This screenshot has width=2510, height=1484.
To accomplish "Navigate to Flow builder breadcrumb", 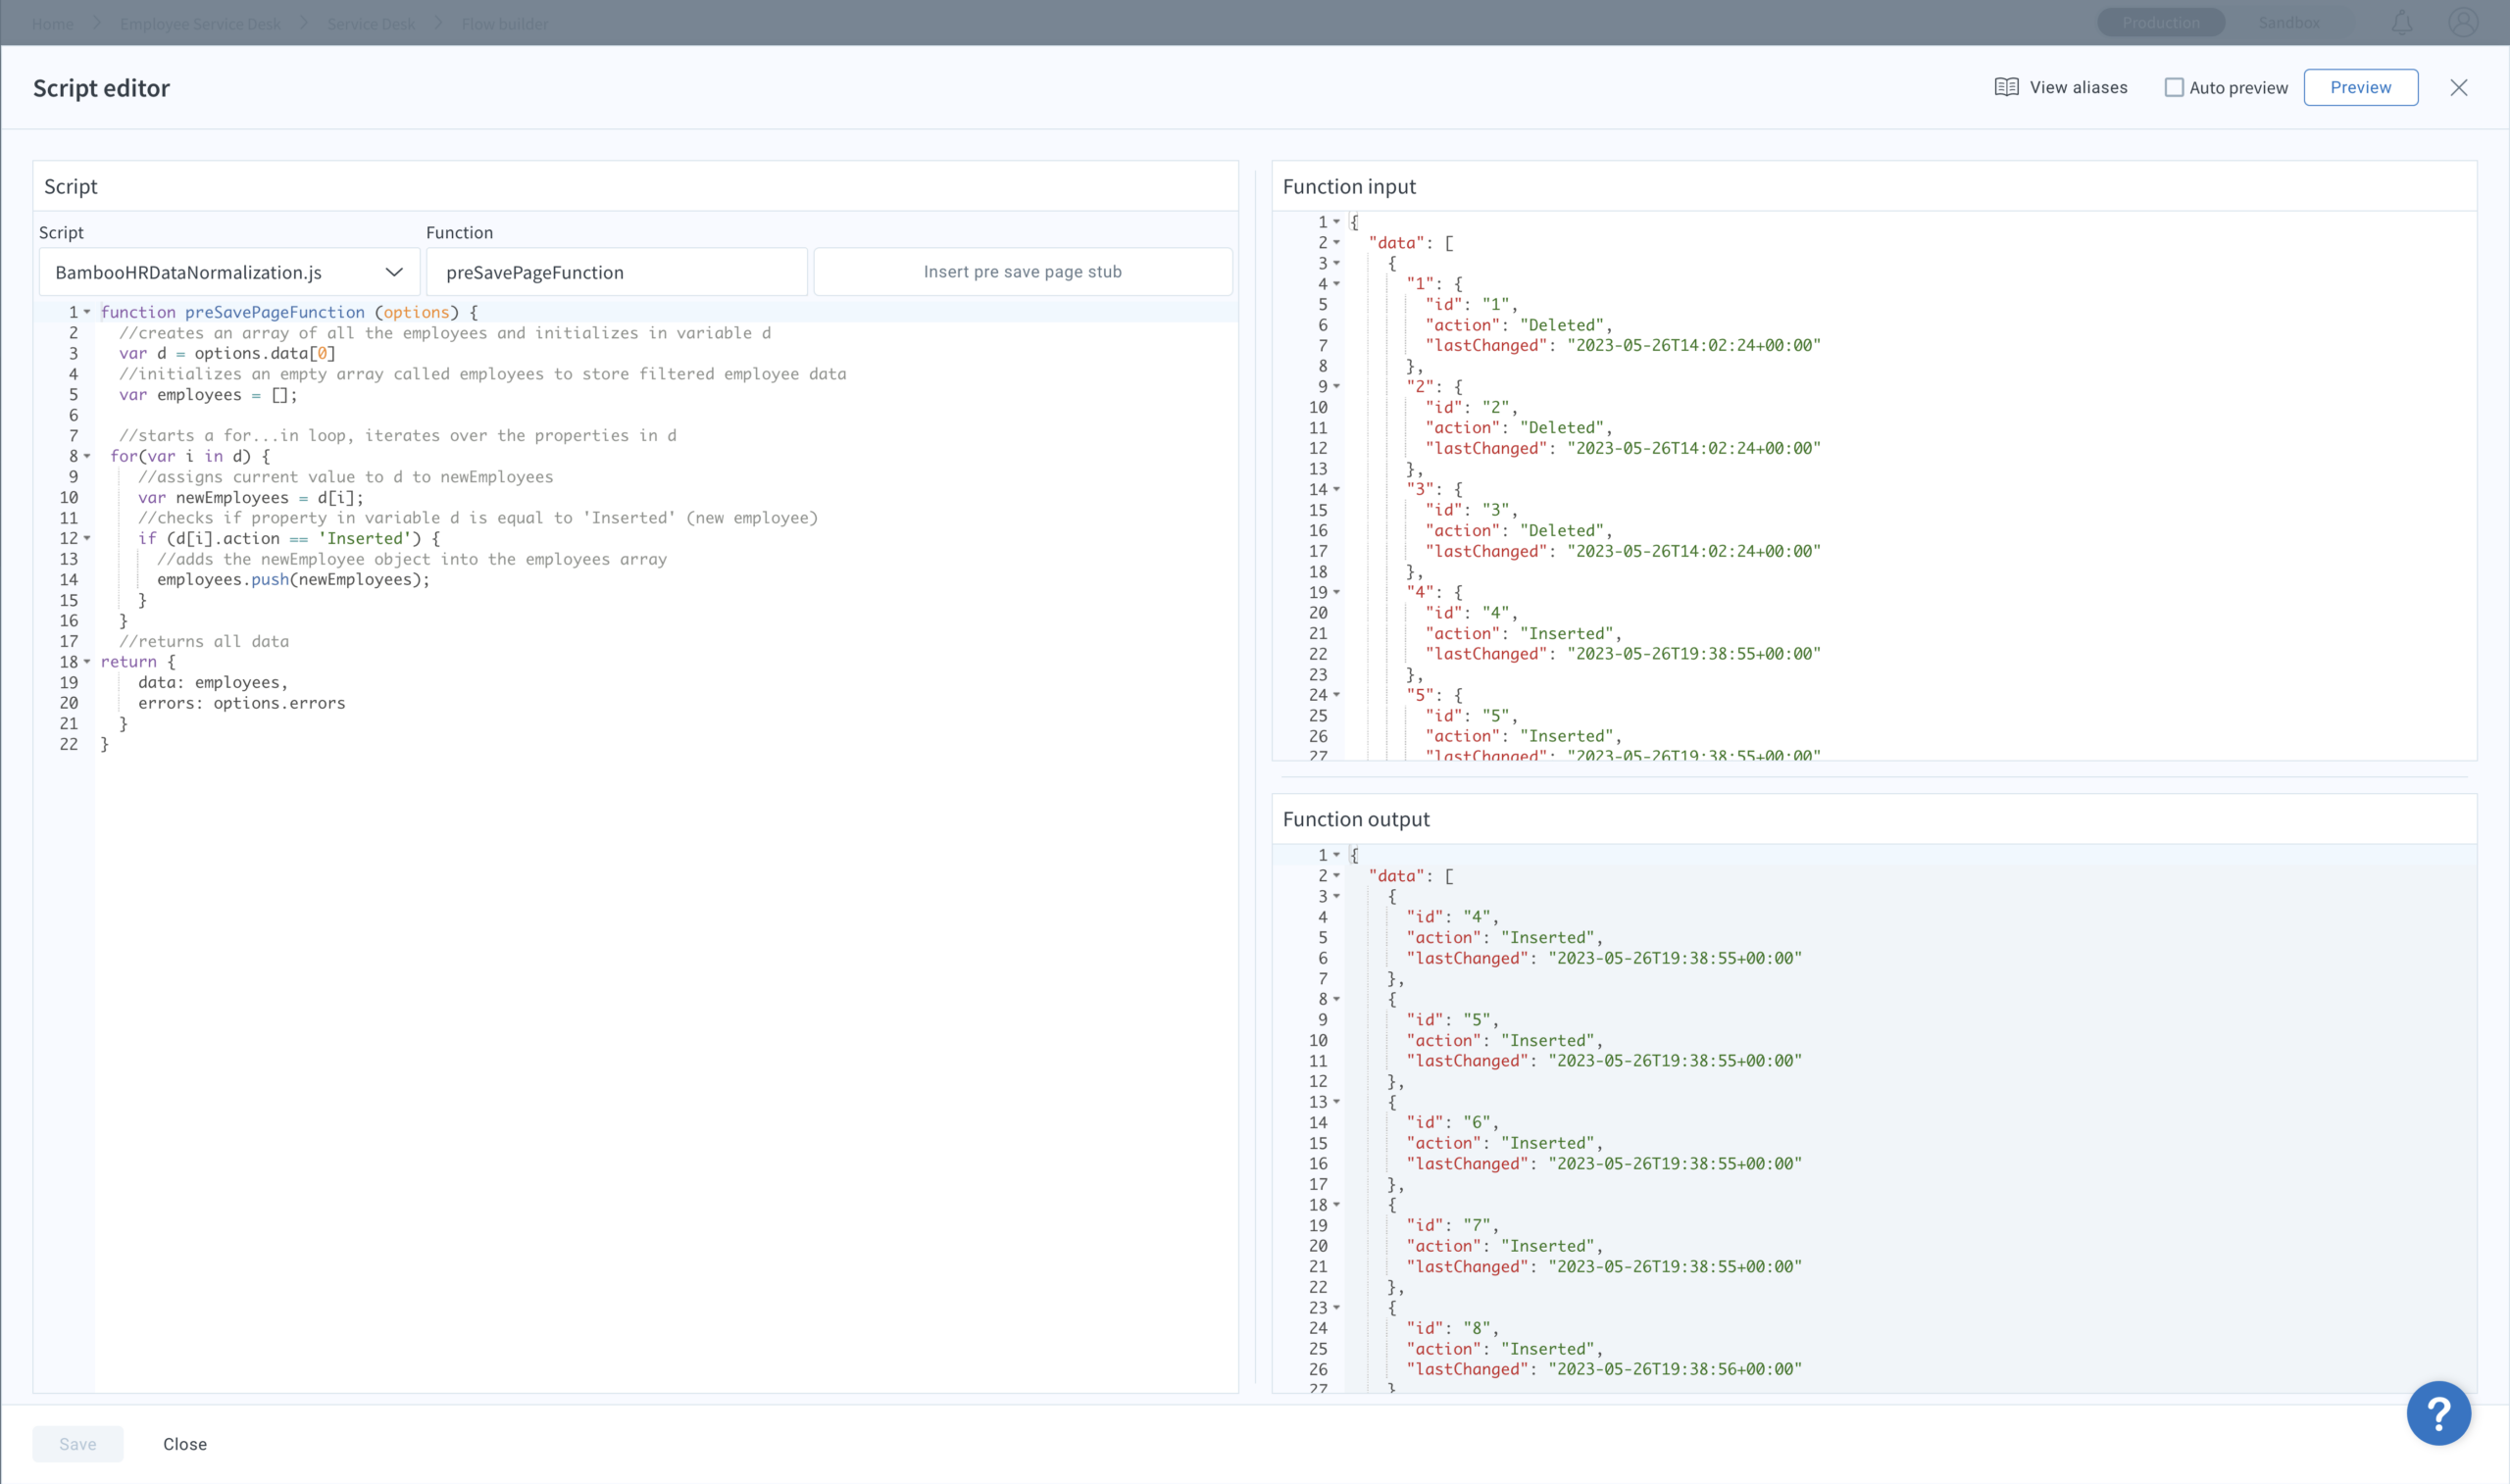I will click(504, 23).
